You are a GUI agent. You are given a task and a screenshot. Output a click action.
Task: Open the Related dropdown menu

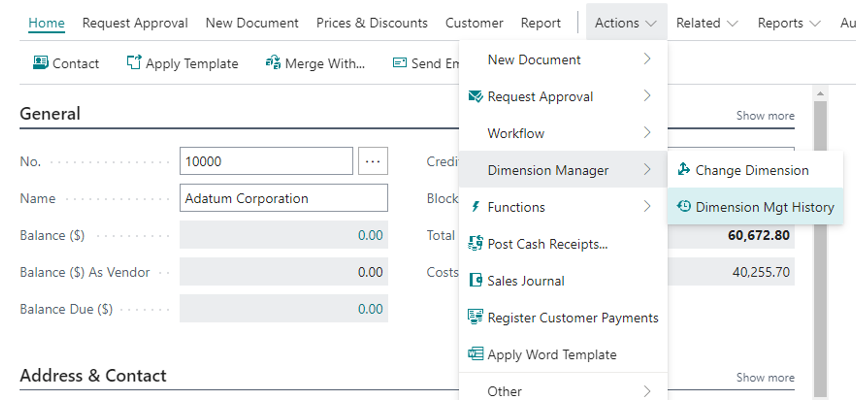click(706, 23)
